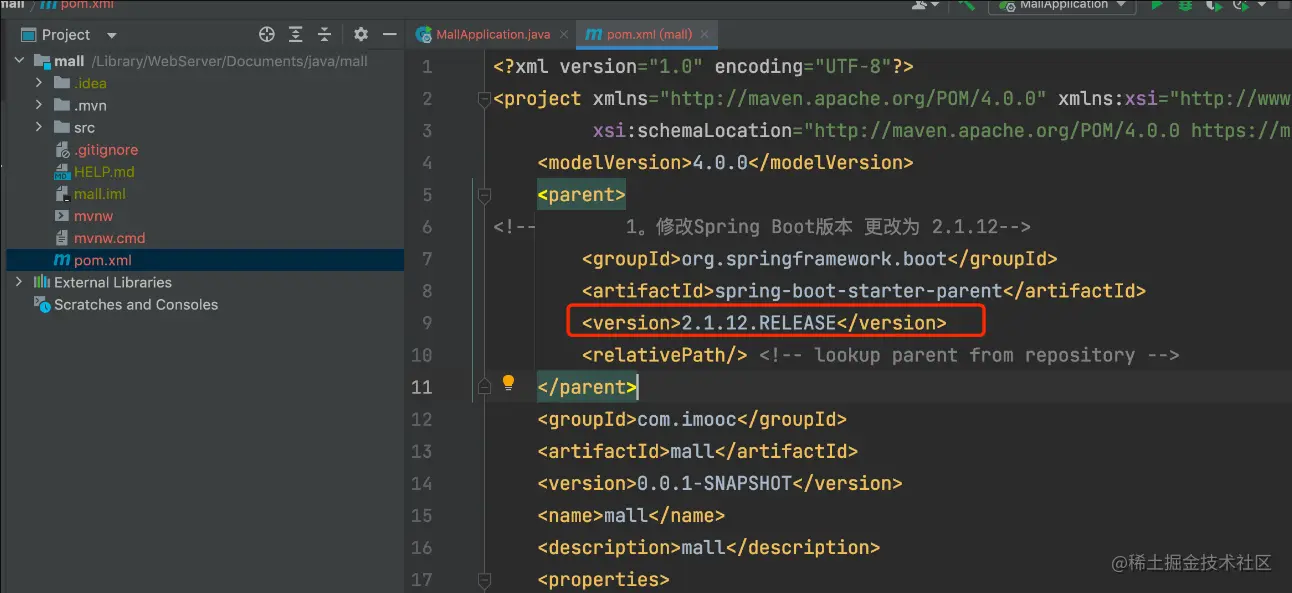
Task: Click line number 9 in the gutter
Action: 427,322
